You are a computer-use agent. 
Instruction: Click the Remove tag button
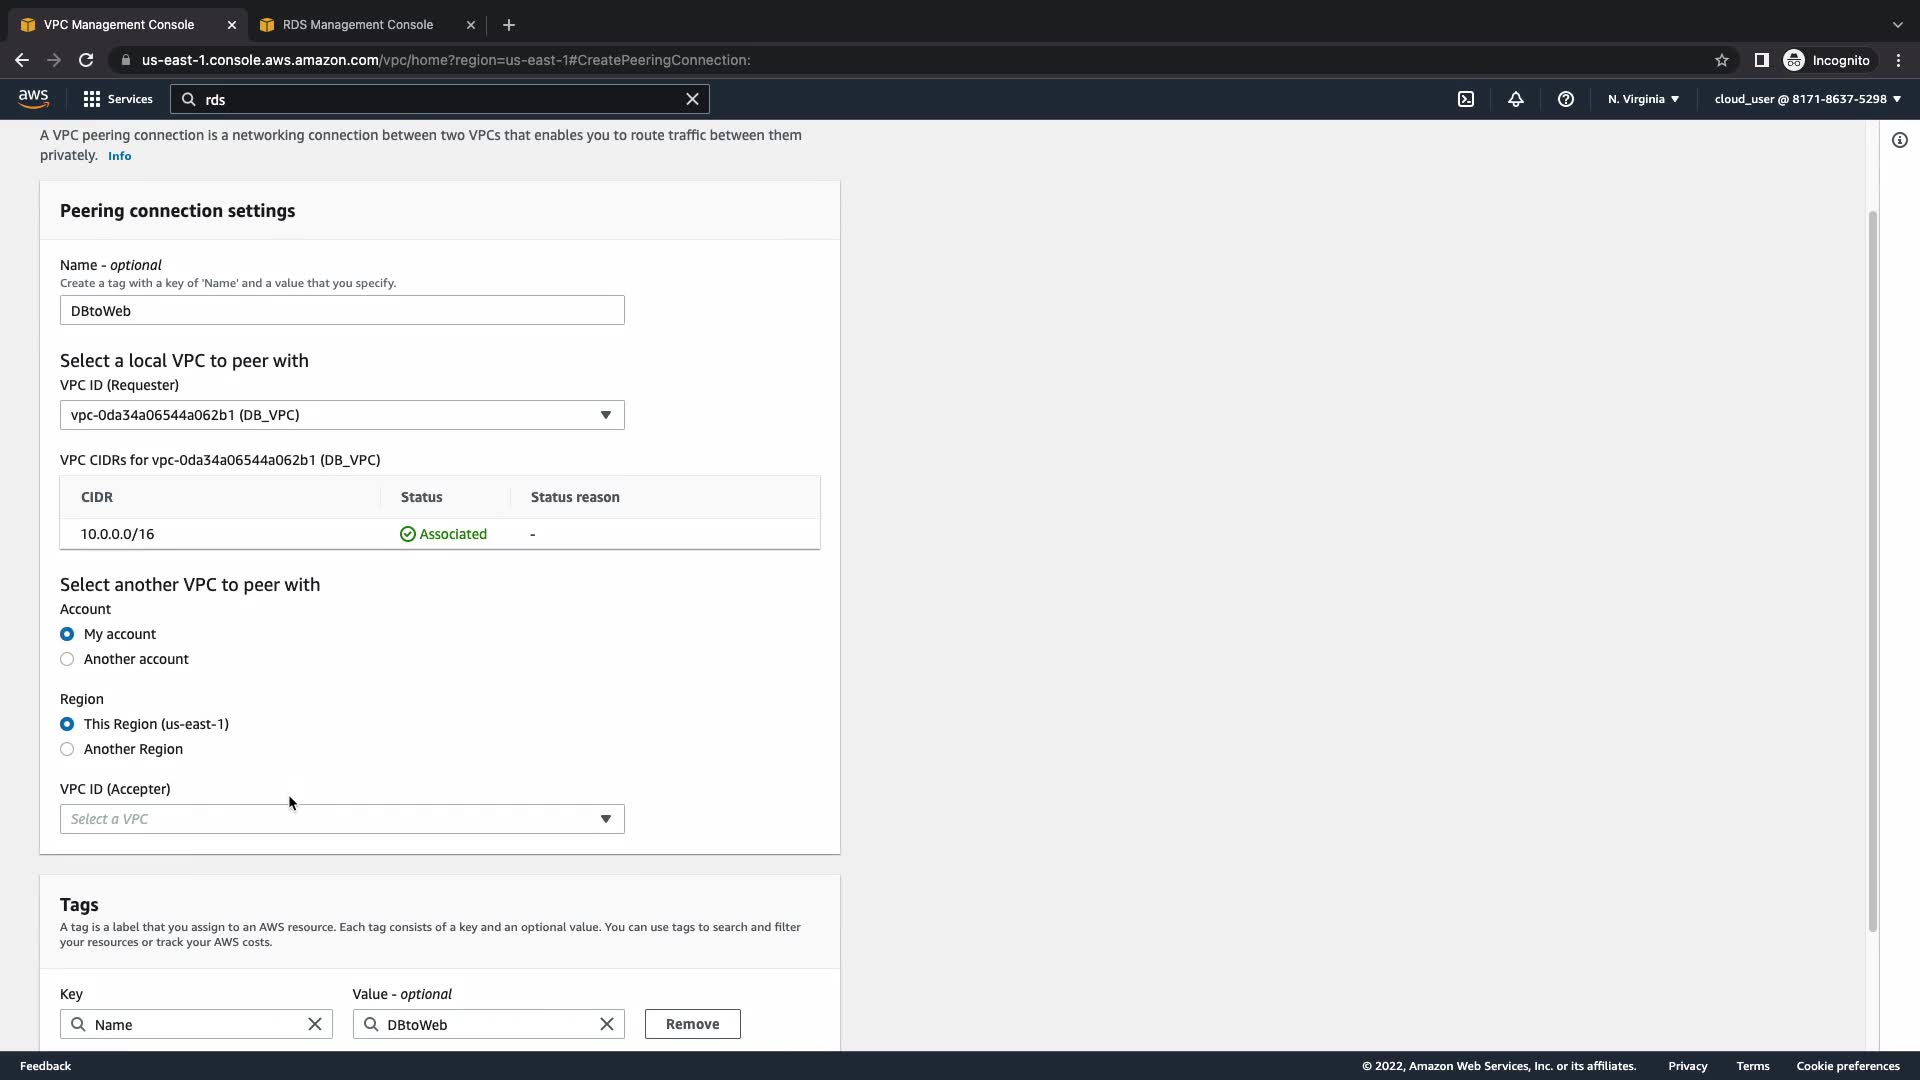pos(692,1024)
